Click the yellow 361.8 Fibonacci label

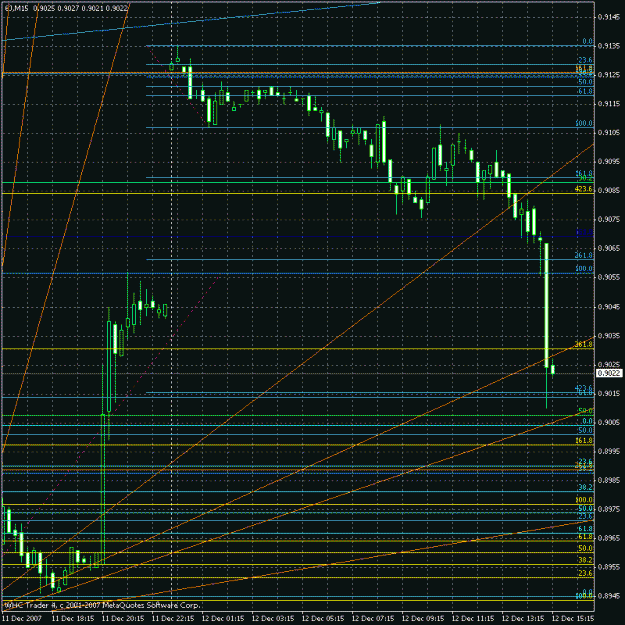584,344
